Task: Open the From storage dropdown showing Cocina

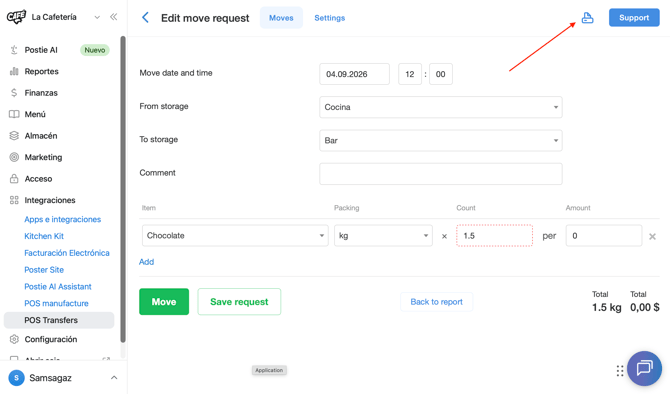Action: (x=441, y=107)
